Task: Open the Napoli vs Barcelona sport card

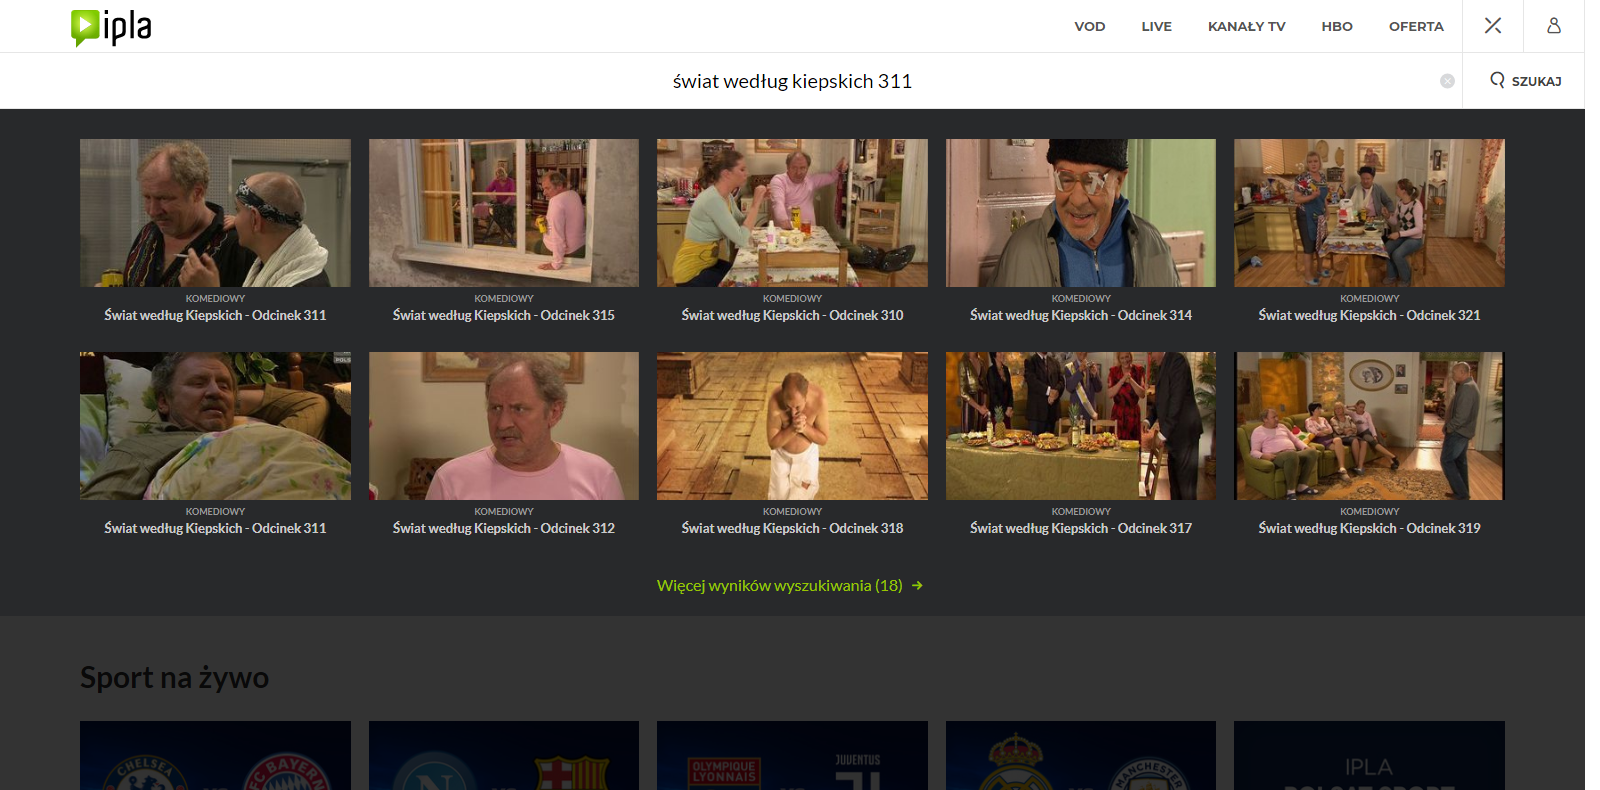Action: pos(504,756)
